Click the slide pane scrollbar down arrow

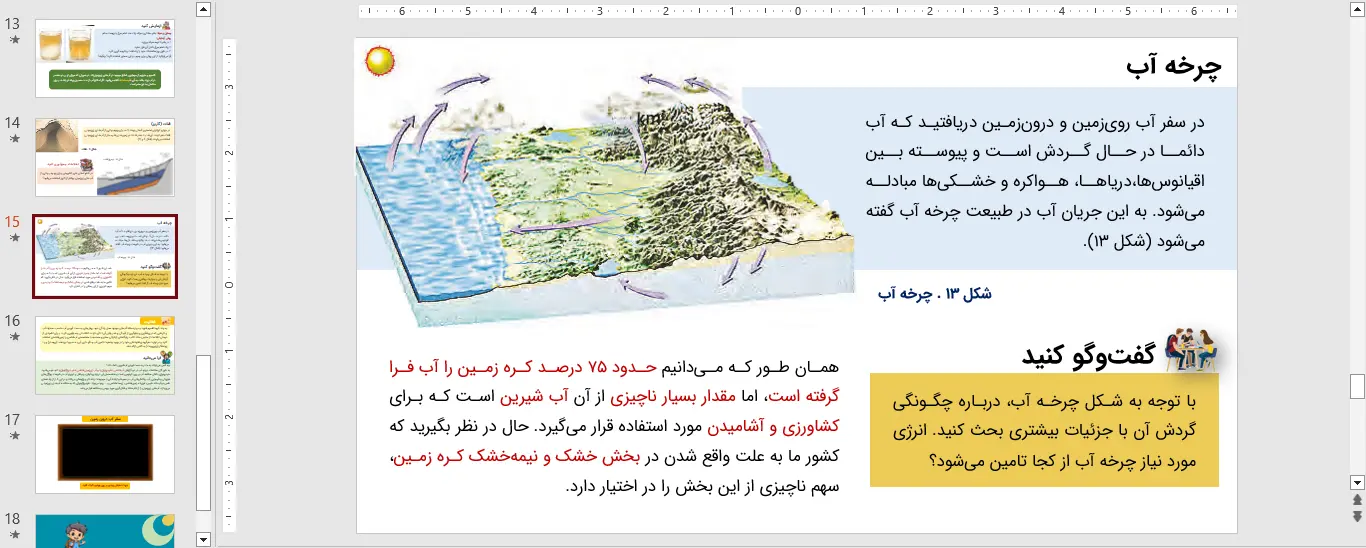point(1357,481)
